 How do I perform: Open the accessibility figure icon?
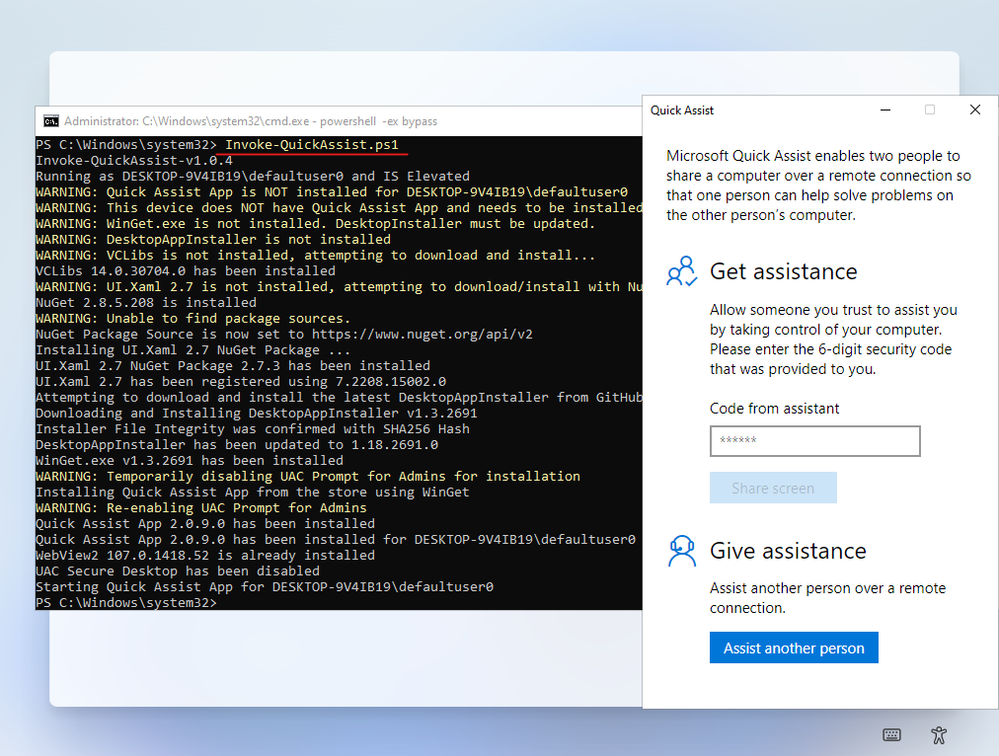938,735
